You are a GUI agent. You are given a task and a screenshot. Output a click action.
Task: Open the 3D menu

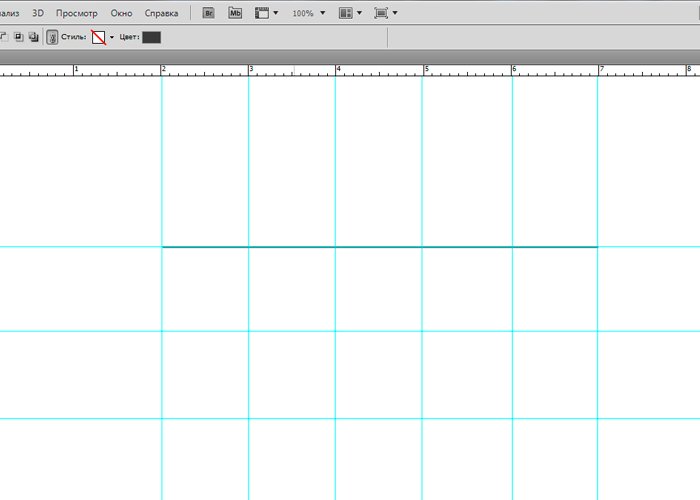point(38,14)
